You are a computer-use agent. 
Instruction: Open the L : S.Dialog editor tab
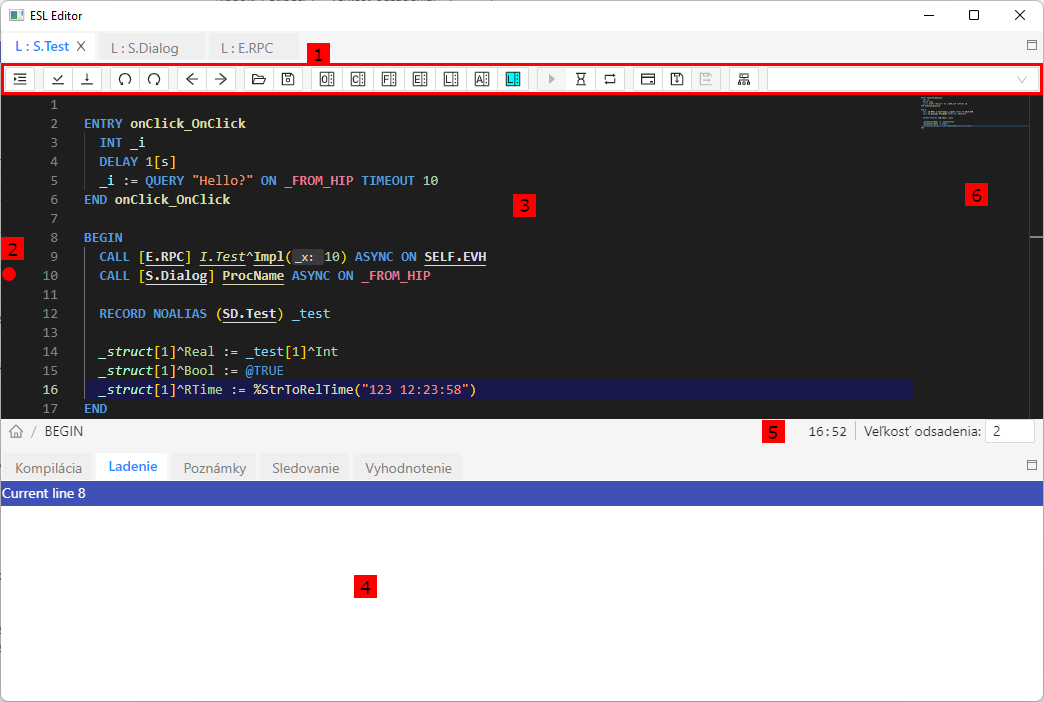click(145, 47)
